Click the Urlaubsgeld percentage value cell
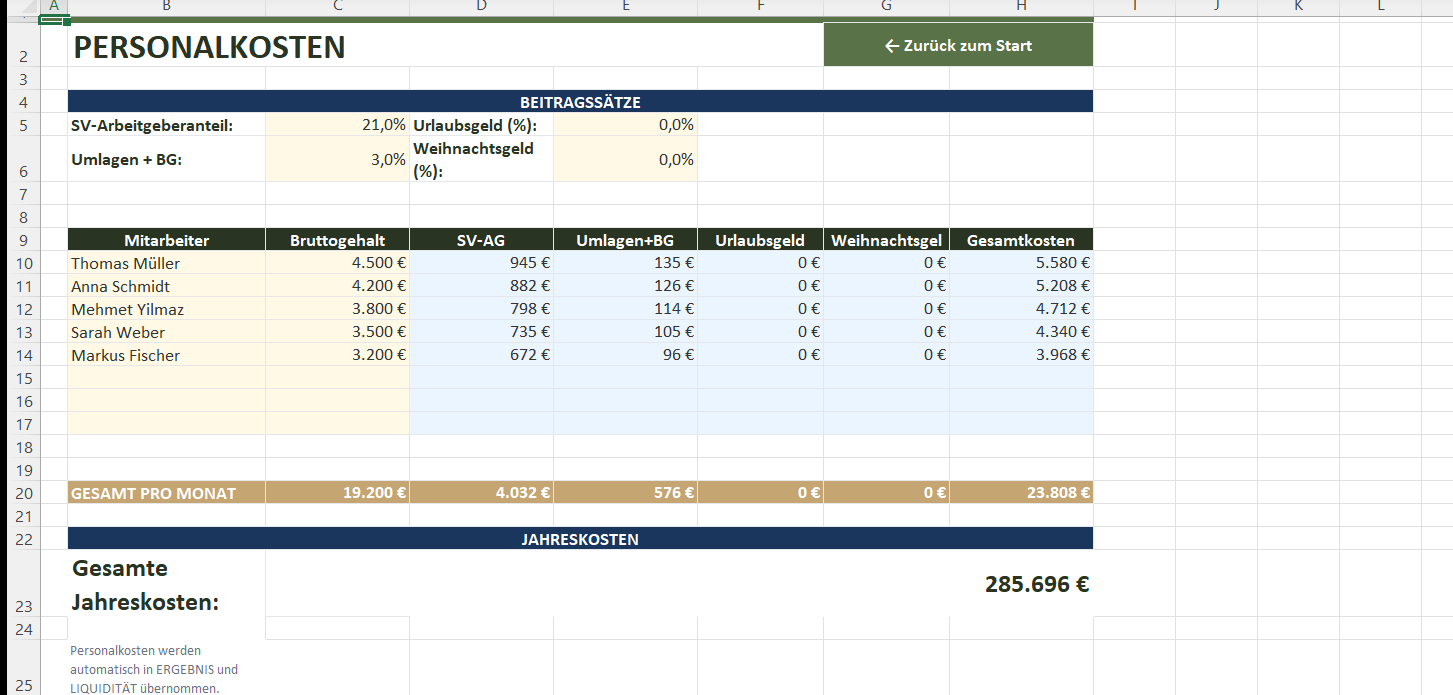The height and width of the screenshot is (695, 1453). [x=625, y=125]
